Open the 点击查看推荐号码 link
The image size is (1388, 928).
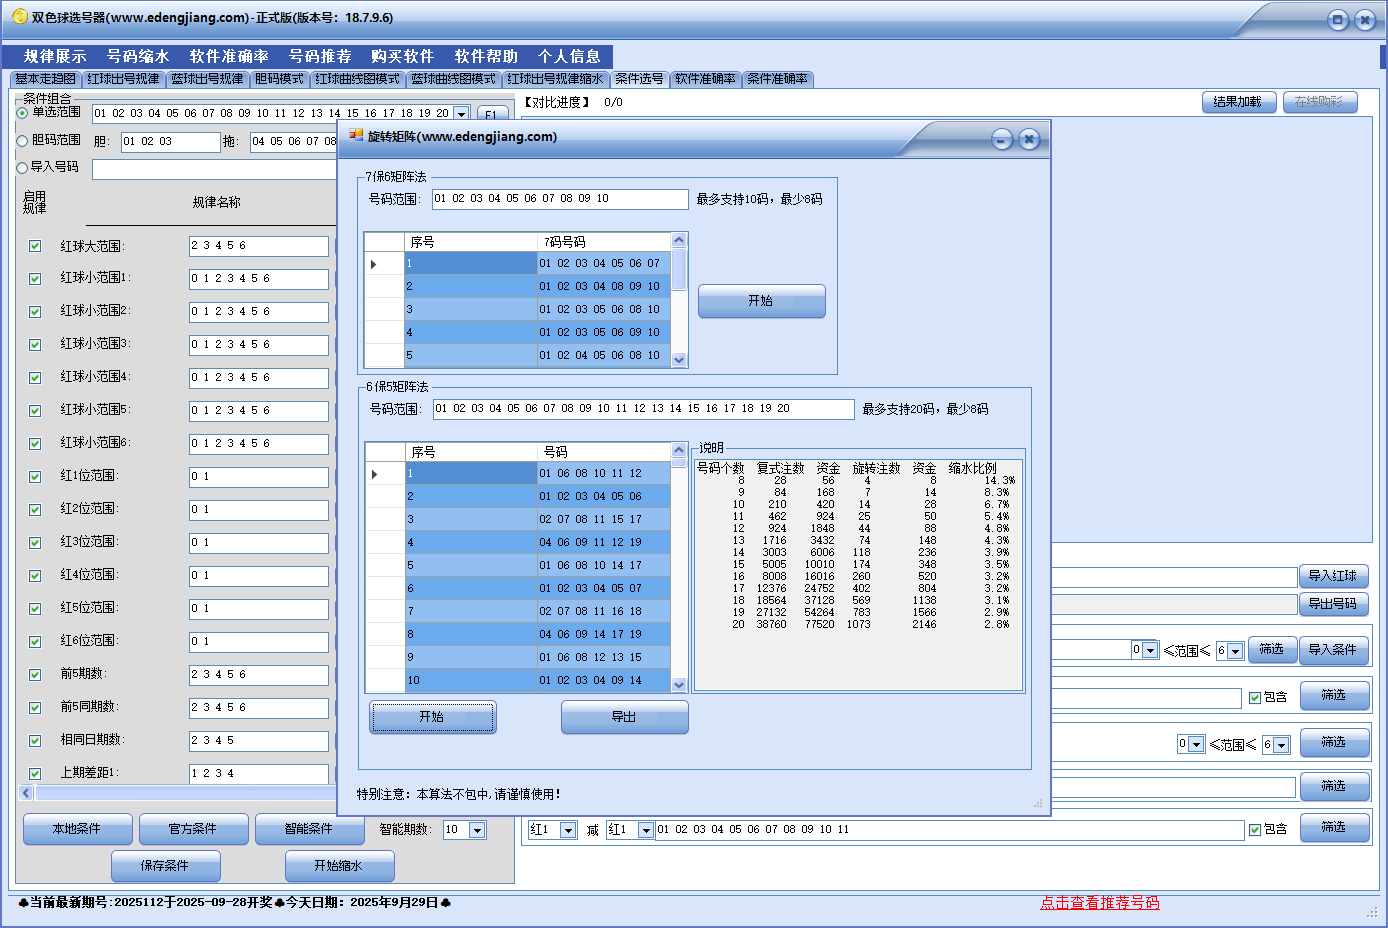tap(1099, 903)
